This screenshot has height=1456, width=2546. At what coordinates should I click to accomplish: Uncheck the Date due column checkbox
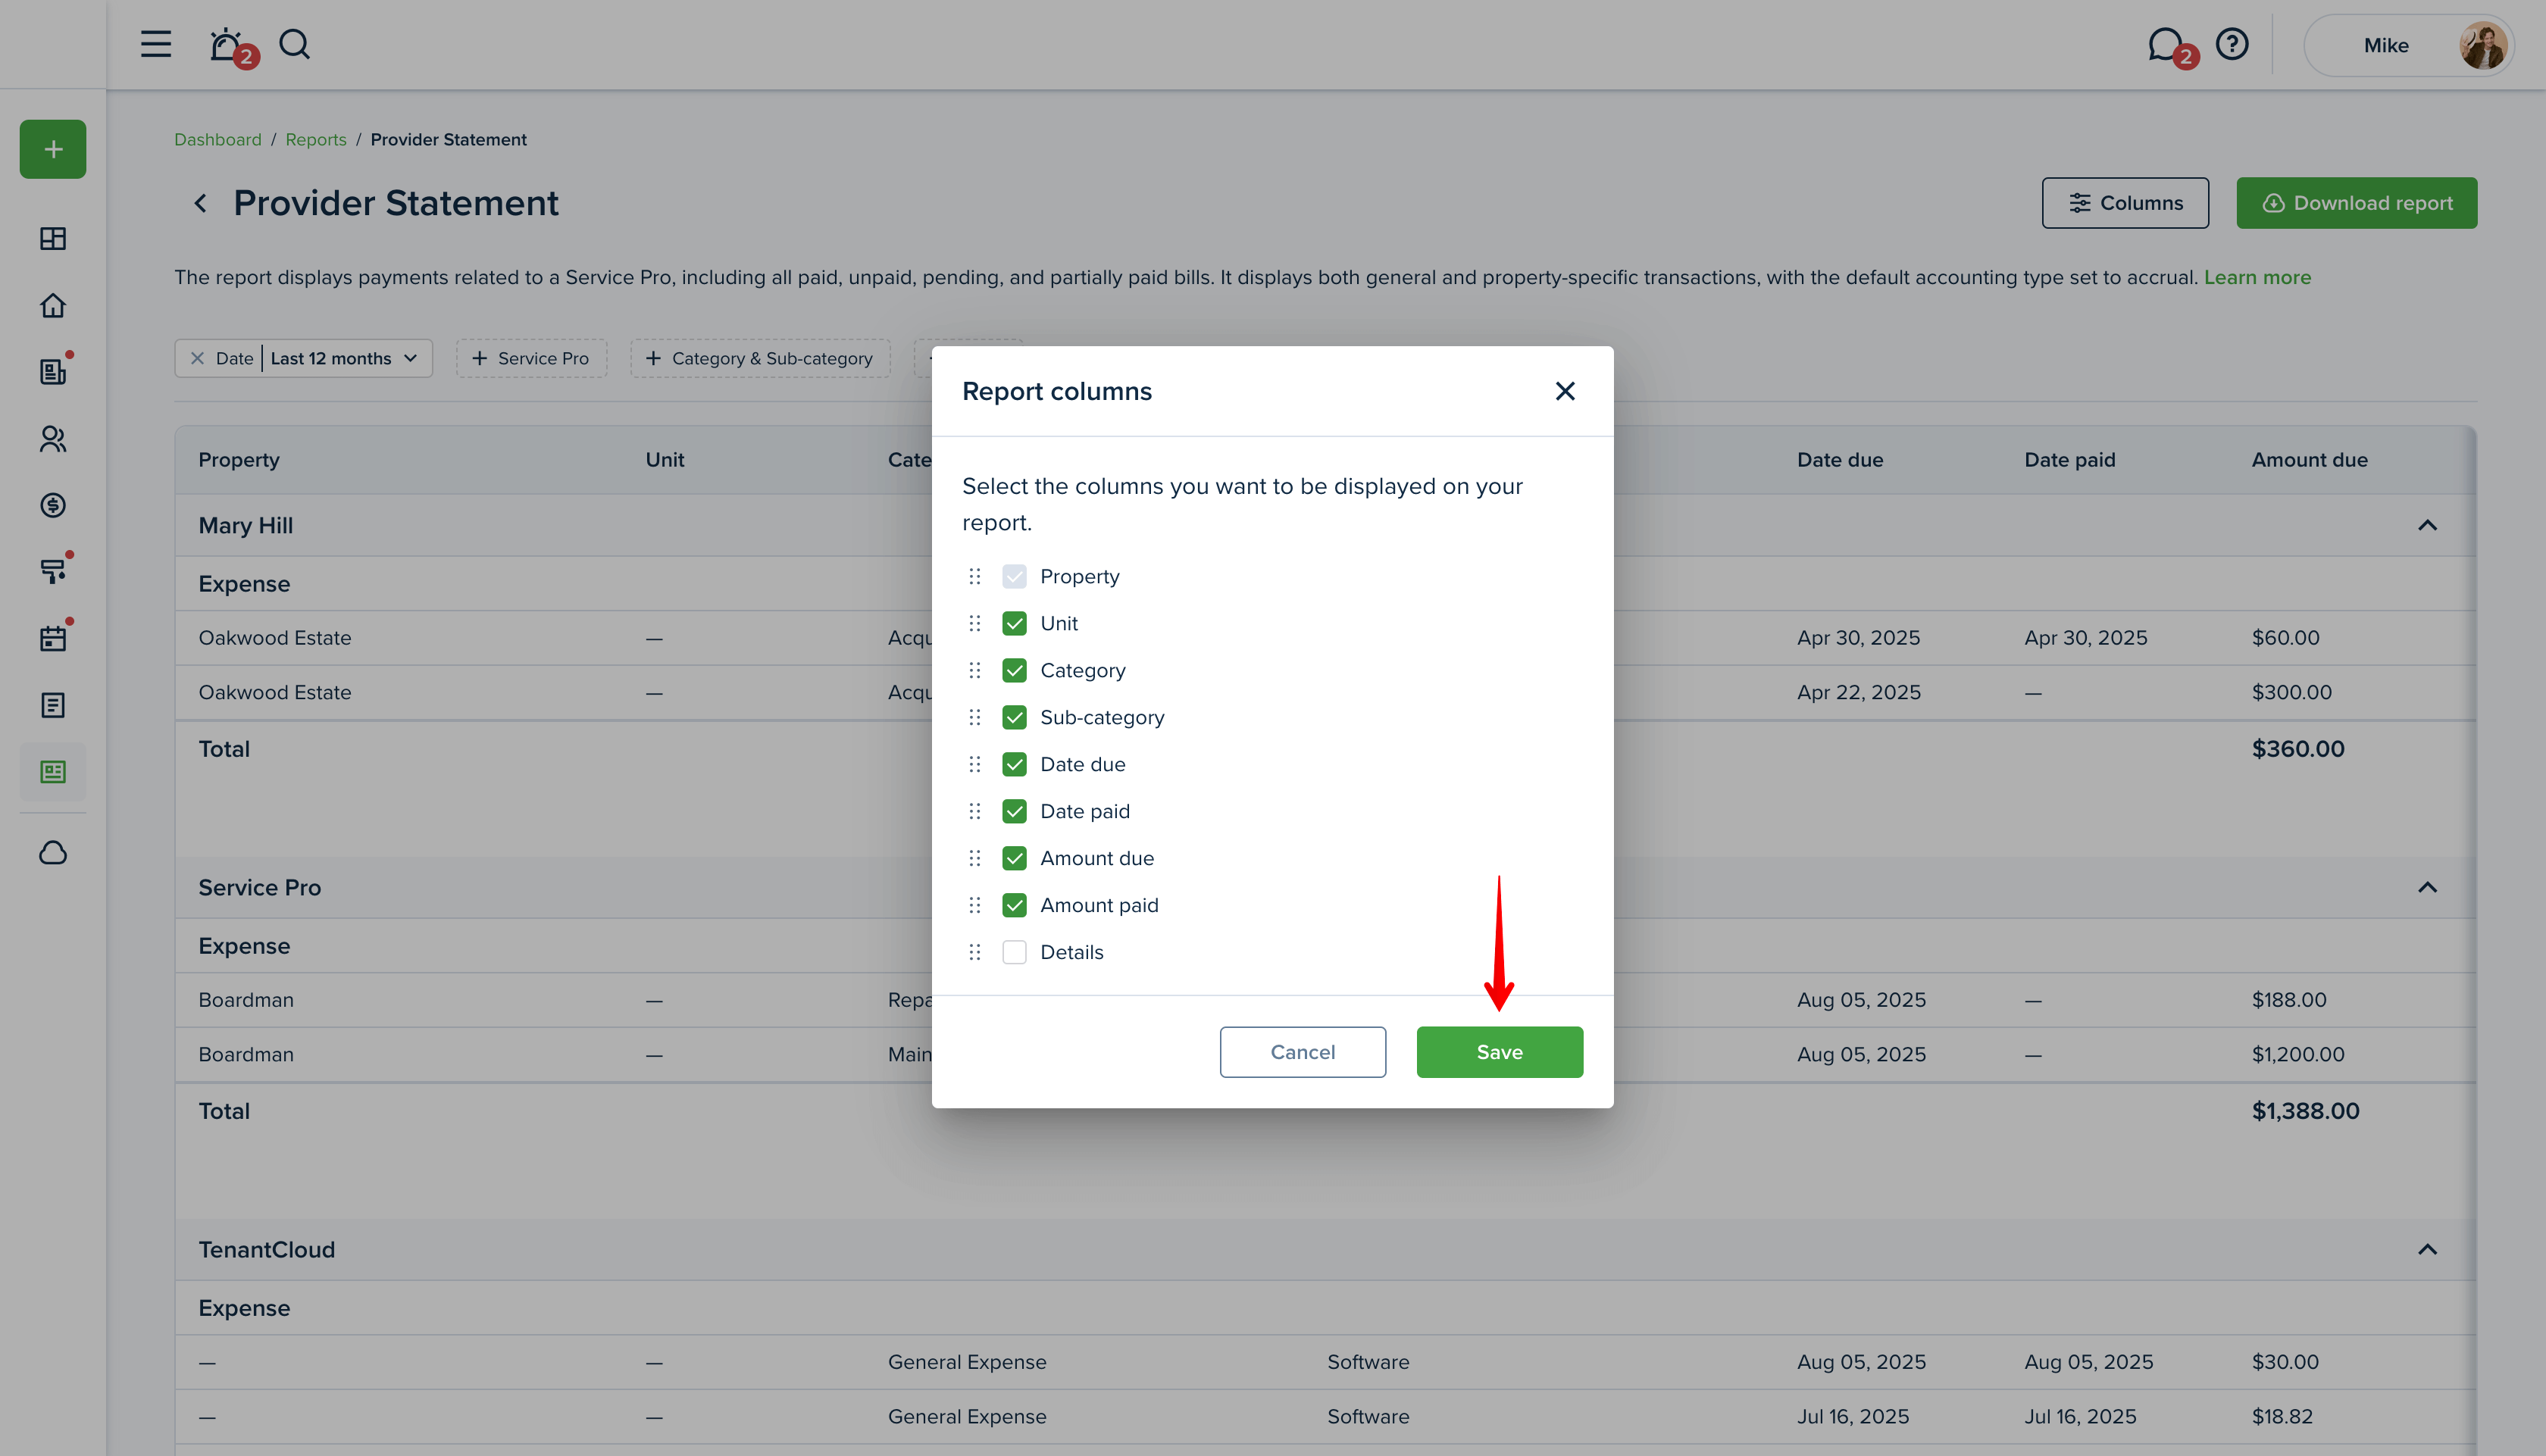tap(1014, 764)
